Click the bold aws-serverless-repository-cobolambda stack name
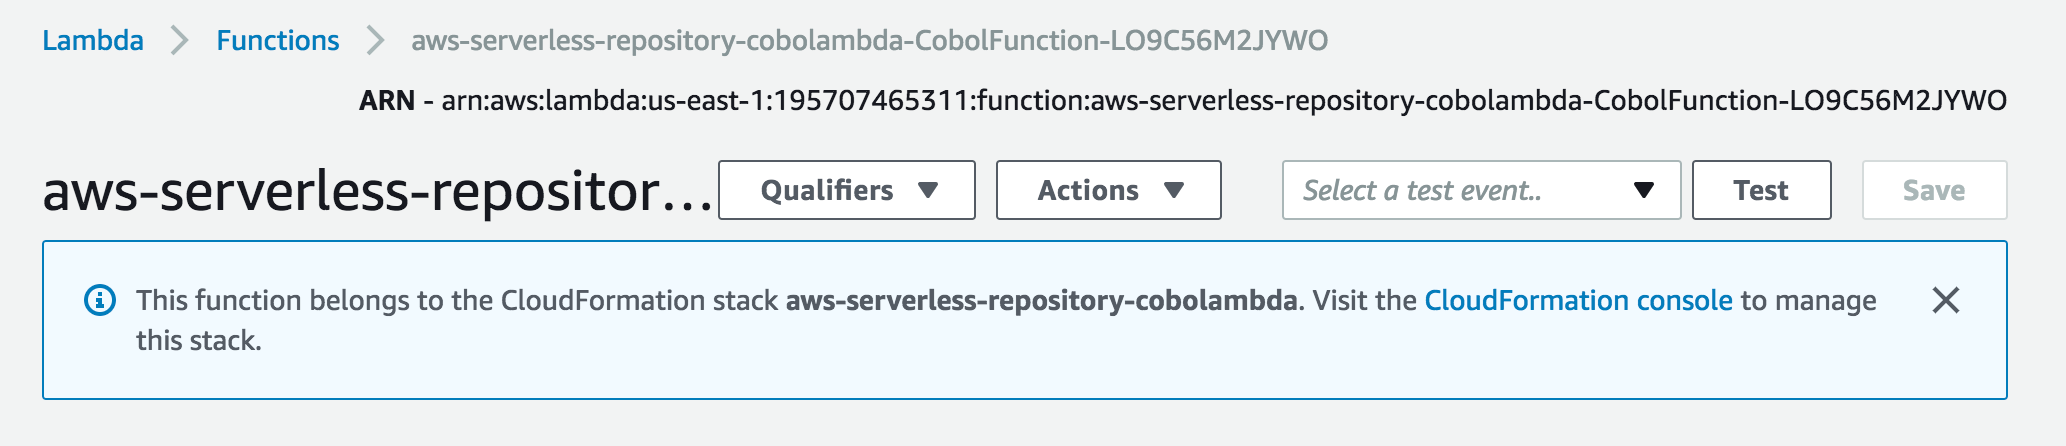Viewport: 2066px width, 446px height. point(1041,300)
